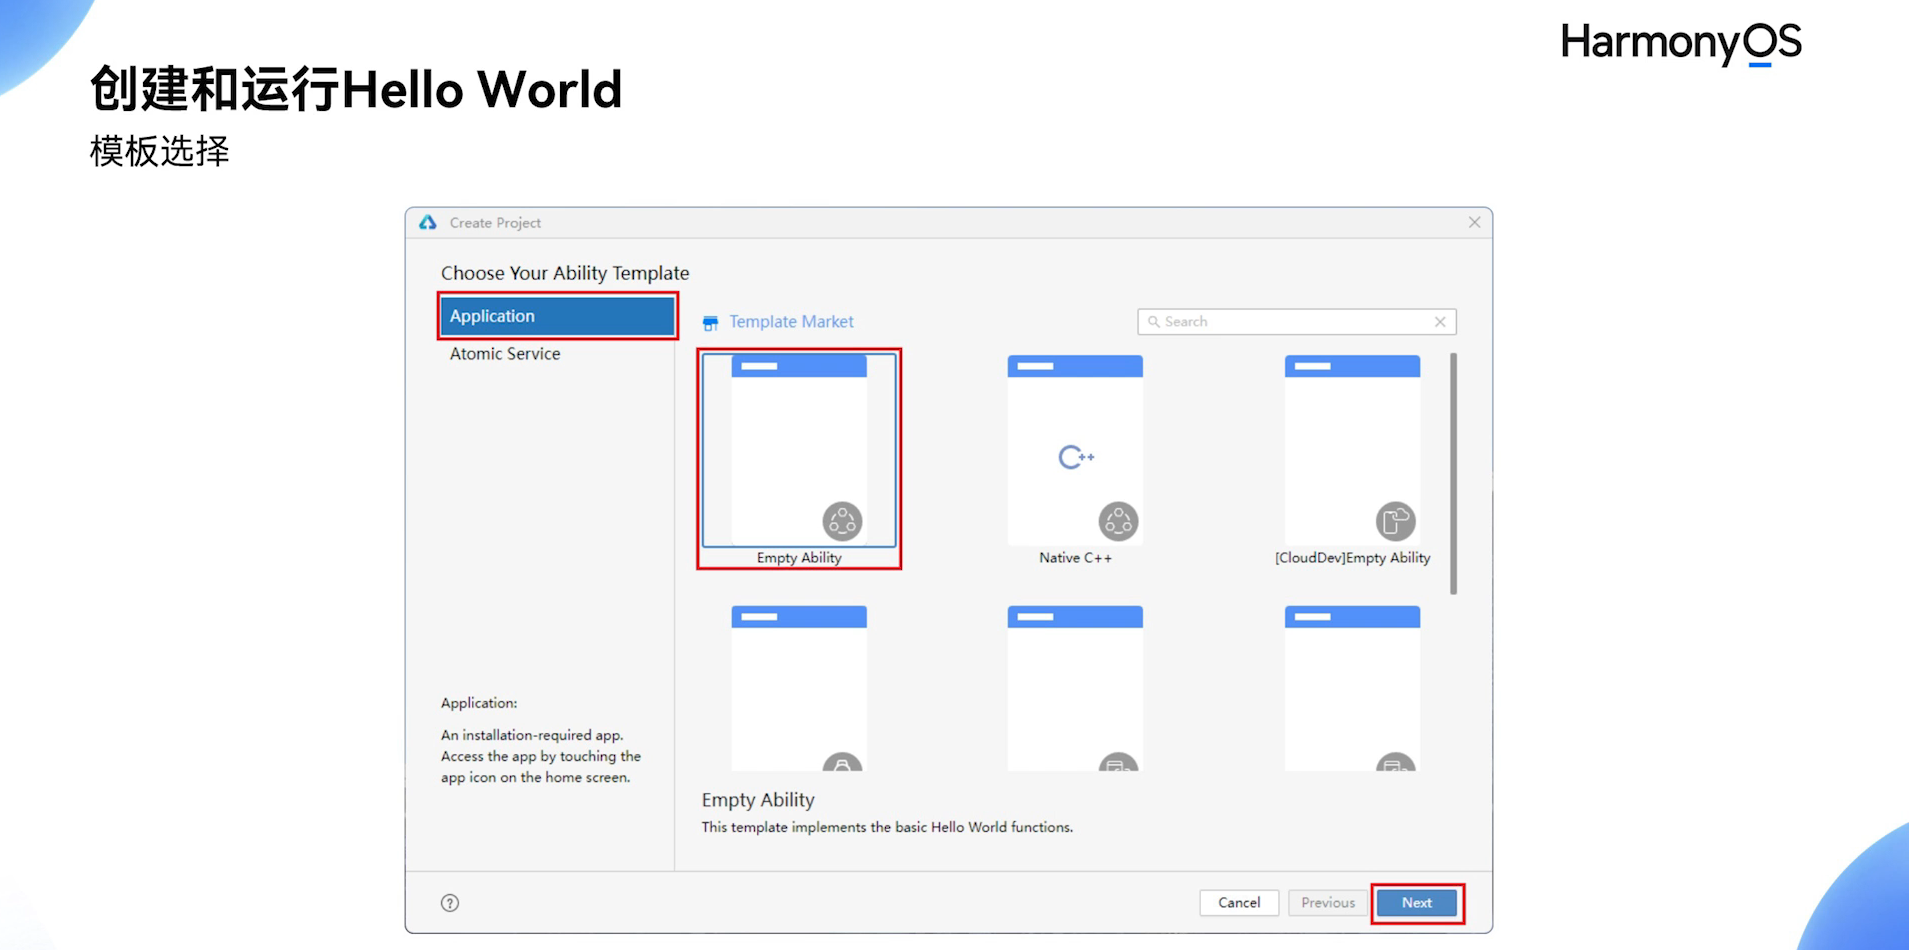This screenshot has width=1909, height=950.
Task: Click the DevEco Studio logo in title bar
Action: (x=428, y=222)
